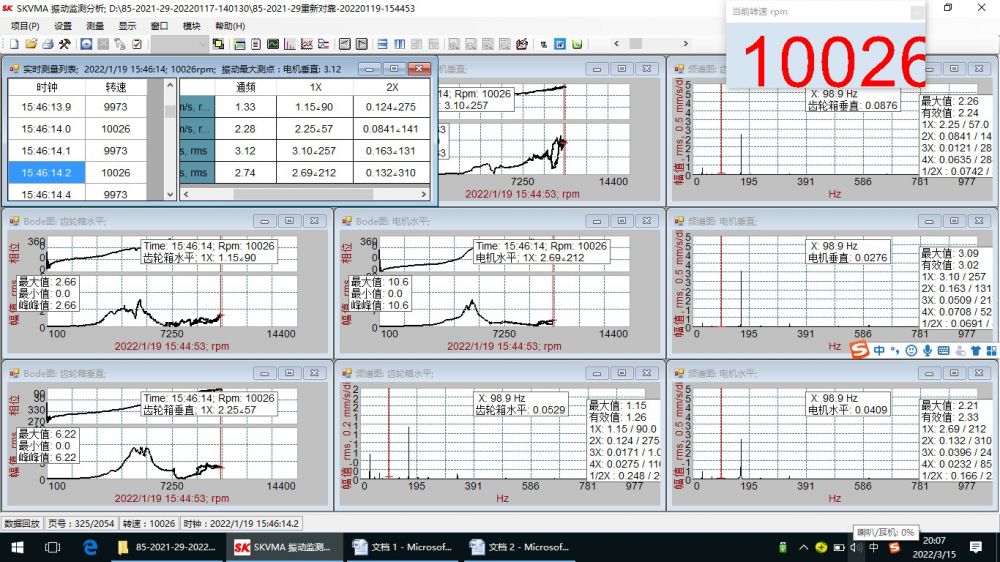Viewport: 1000px width, 562px height.
Task: Open the Sogou emoji smiley icon
Action: tap(911, 350)
